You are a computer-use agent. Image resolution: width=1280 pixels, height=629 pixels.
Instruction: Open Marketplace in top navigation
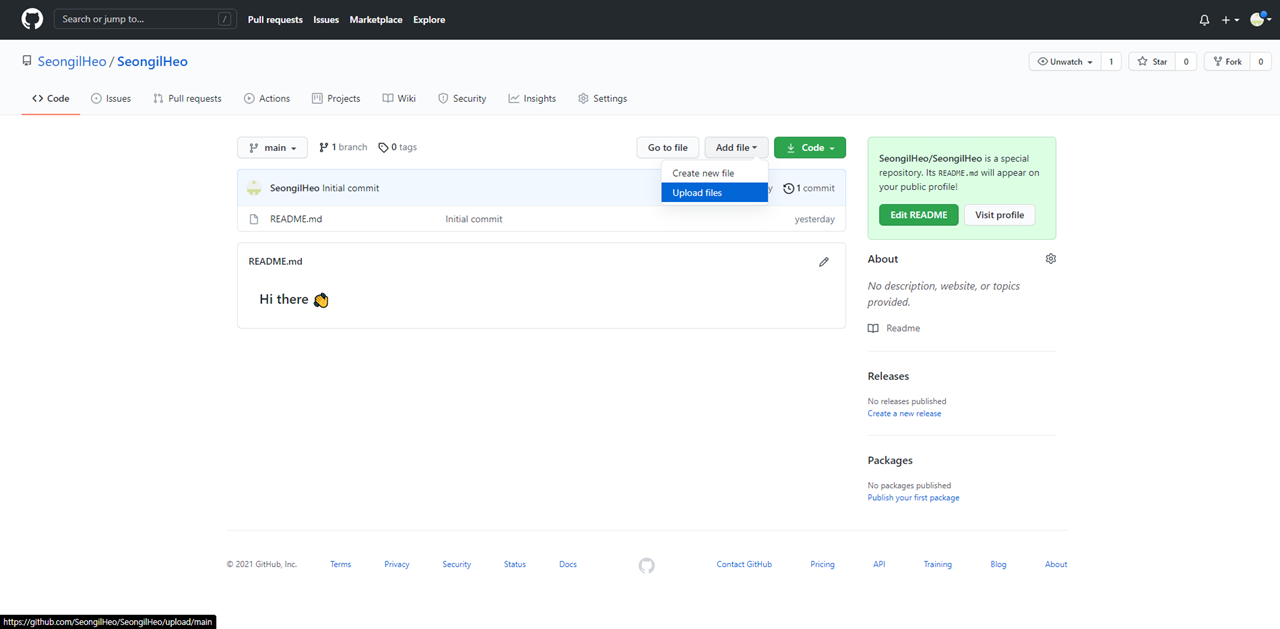click(x=376, y=20)
